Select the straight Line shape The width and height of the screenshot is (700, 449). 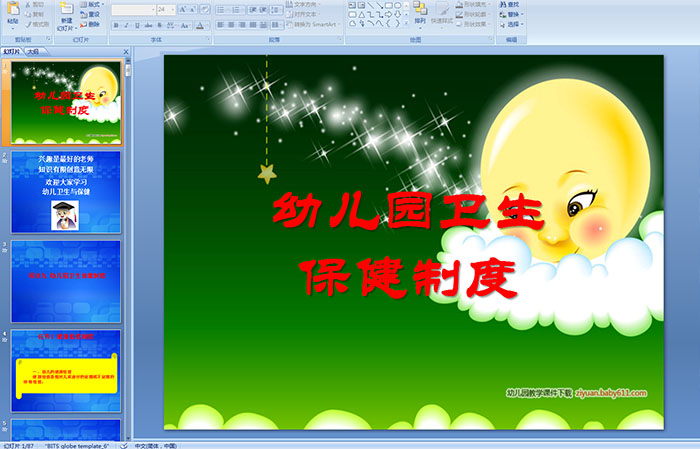pyautogui.click(x=371, y=5)
